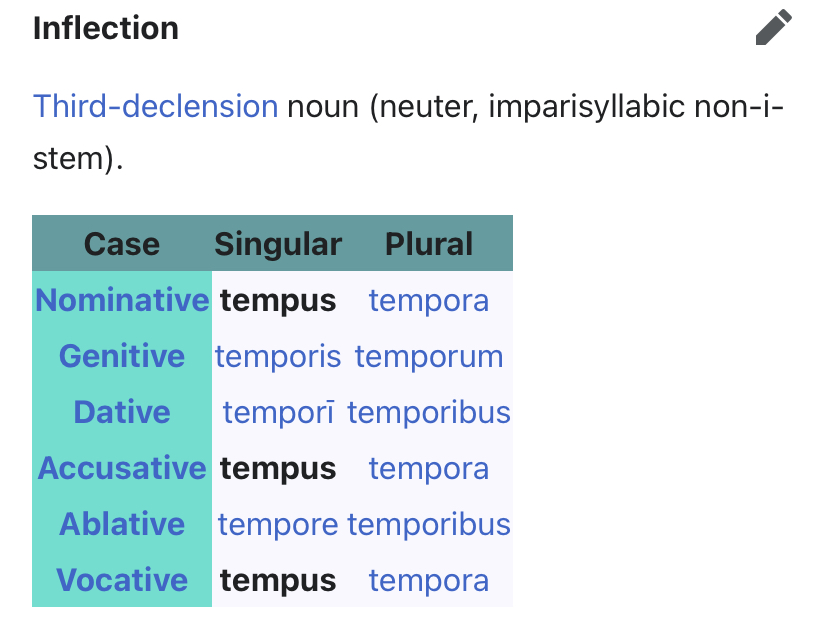Open the Ablative case link

122,524
